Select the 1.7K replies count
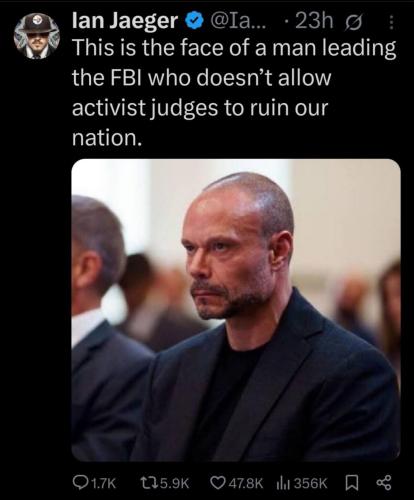This screenshot has height=500, width=414. (x=103, y=483)
